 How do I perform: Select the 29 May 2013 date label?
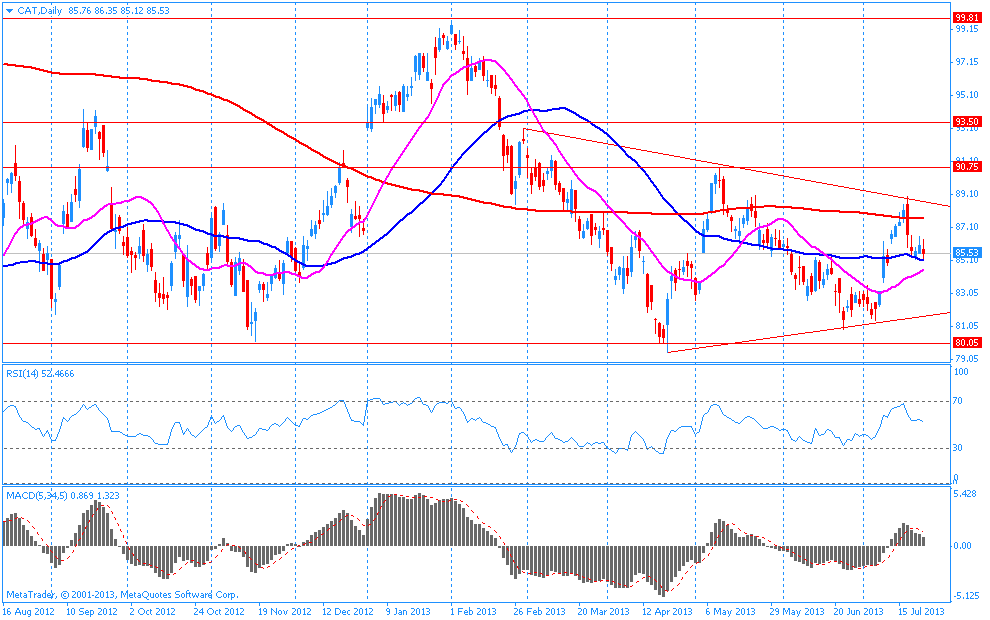[x=798, y=612]
